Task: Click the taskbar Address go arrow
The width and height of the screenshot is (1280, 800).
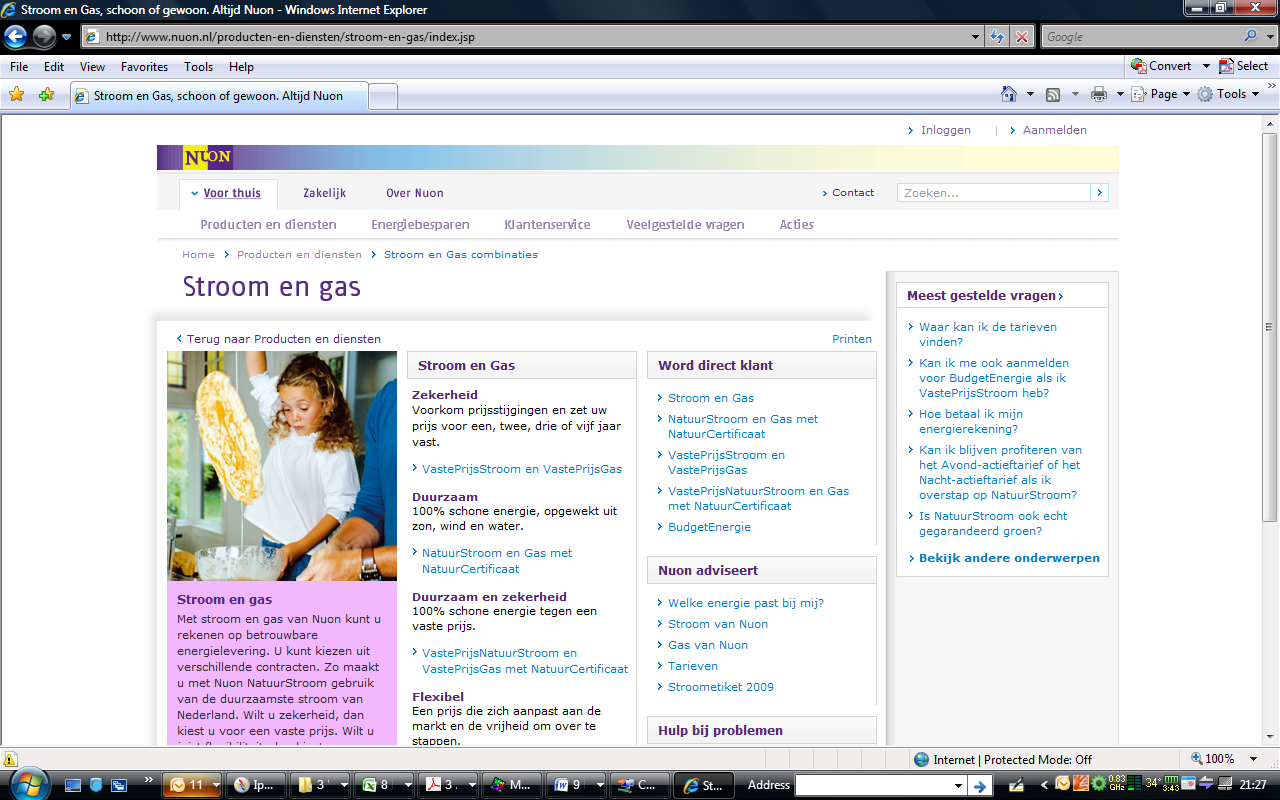Action: pyautogui.click(x=981, y=785)
